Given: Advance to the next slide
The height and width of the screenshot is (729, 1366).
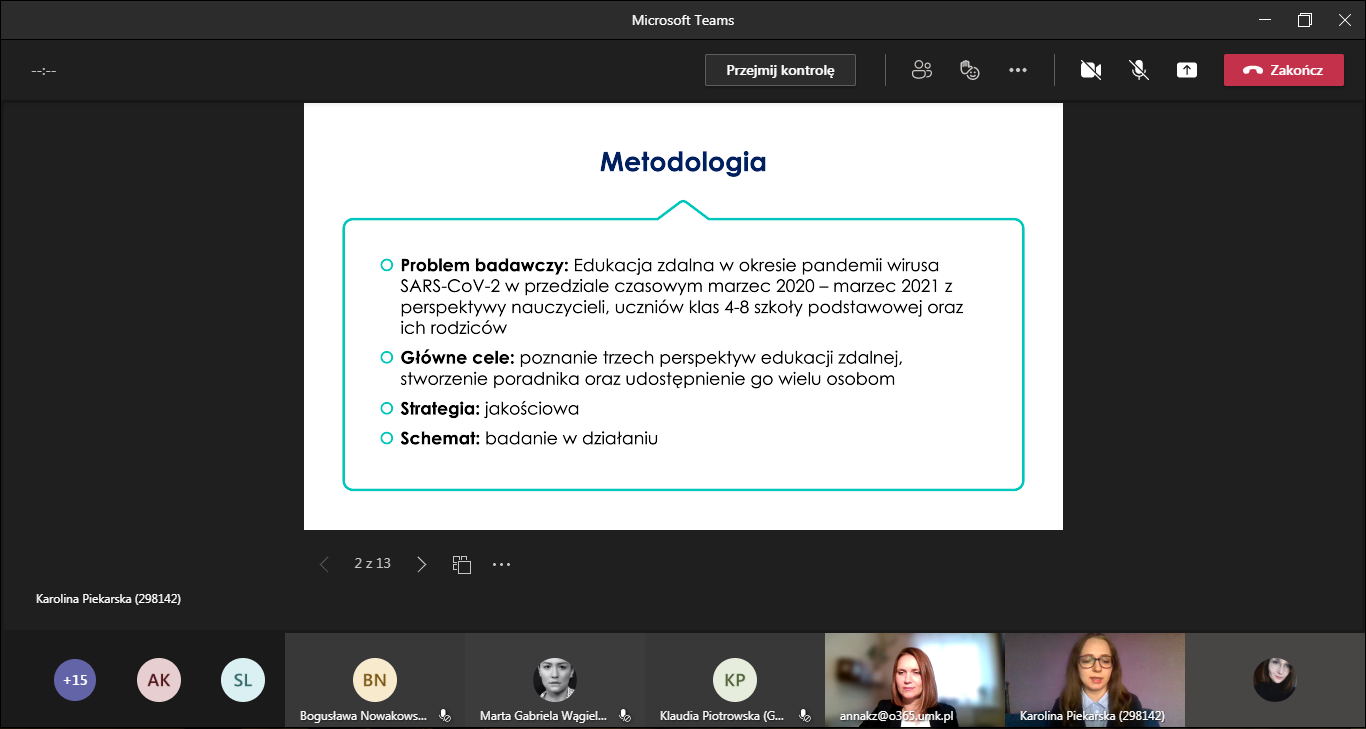Looking at the screenshot, I should coord(421,564).
